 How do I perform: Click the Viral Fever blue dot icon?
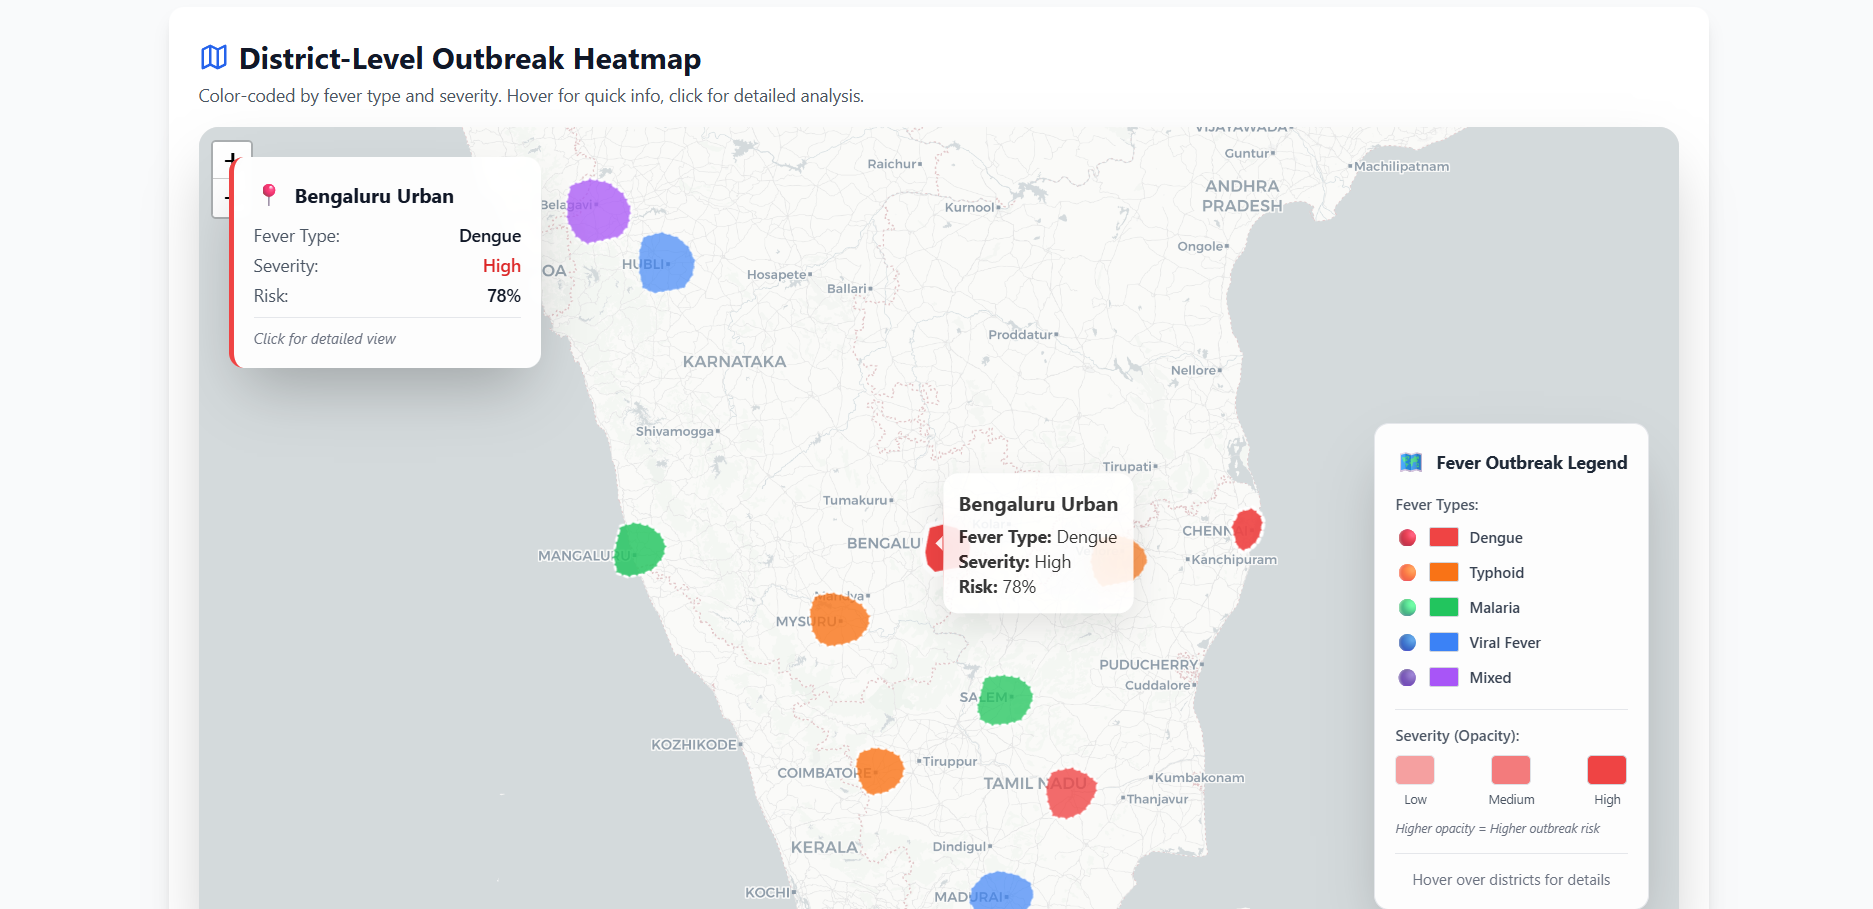(x=1407, y=643)
